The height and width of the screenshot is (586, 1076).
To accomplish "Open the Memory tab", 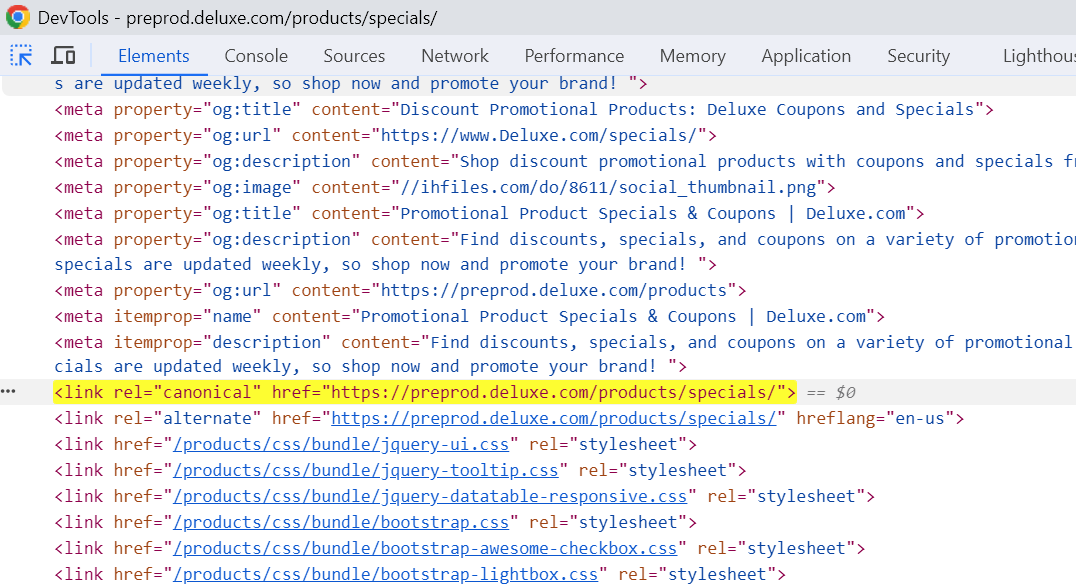I will [692, 56].
